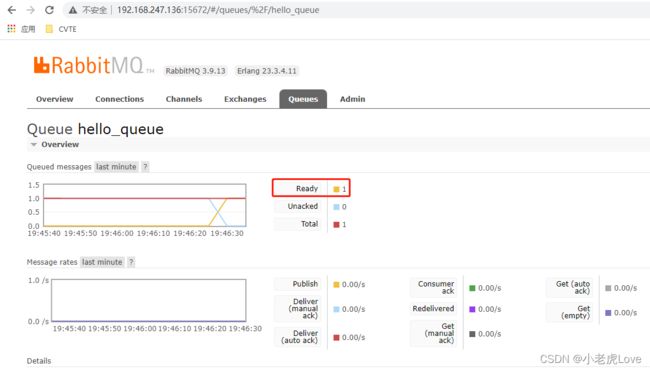The width and height of the screenshot is (650, 370).
Task: Click the Message rates chart
Action: tap(148, 300)
